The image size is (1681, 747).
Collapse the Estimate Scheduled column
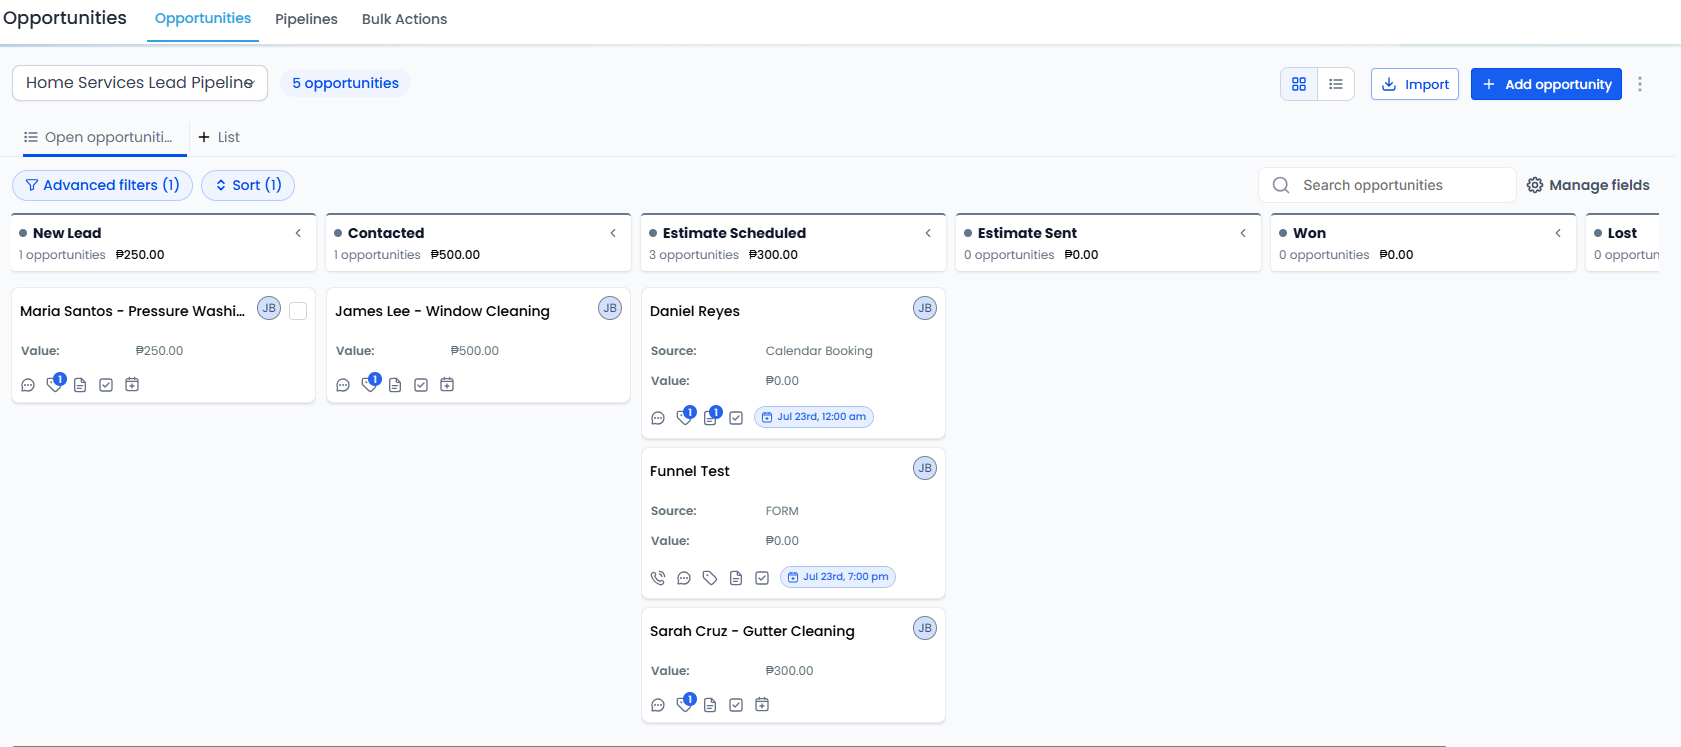point(928,233)
